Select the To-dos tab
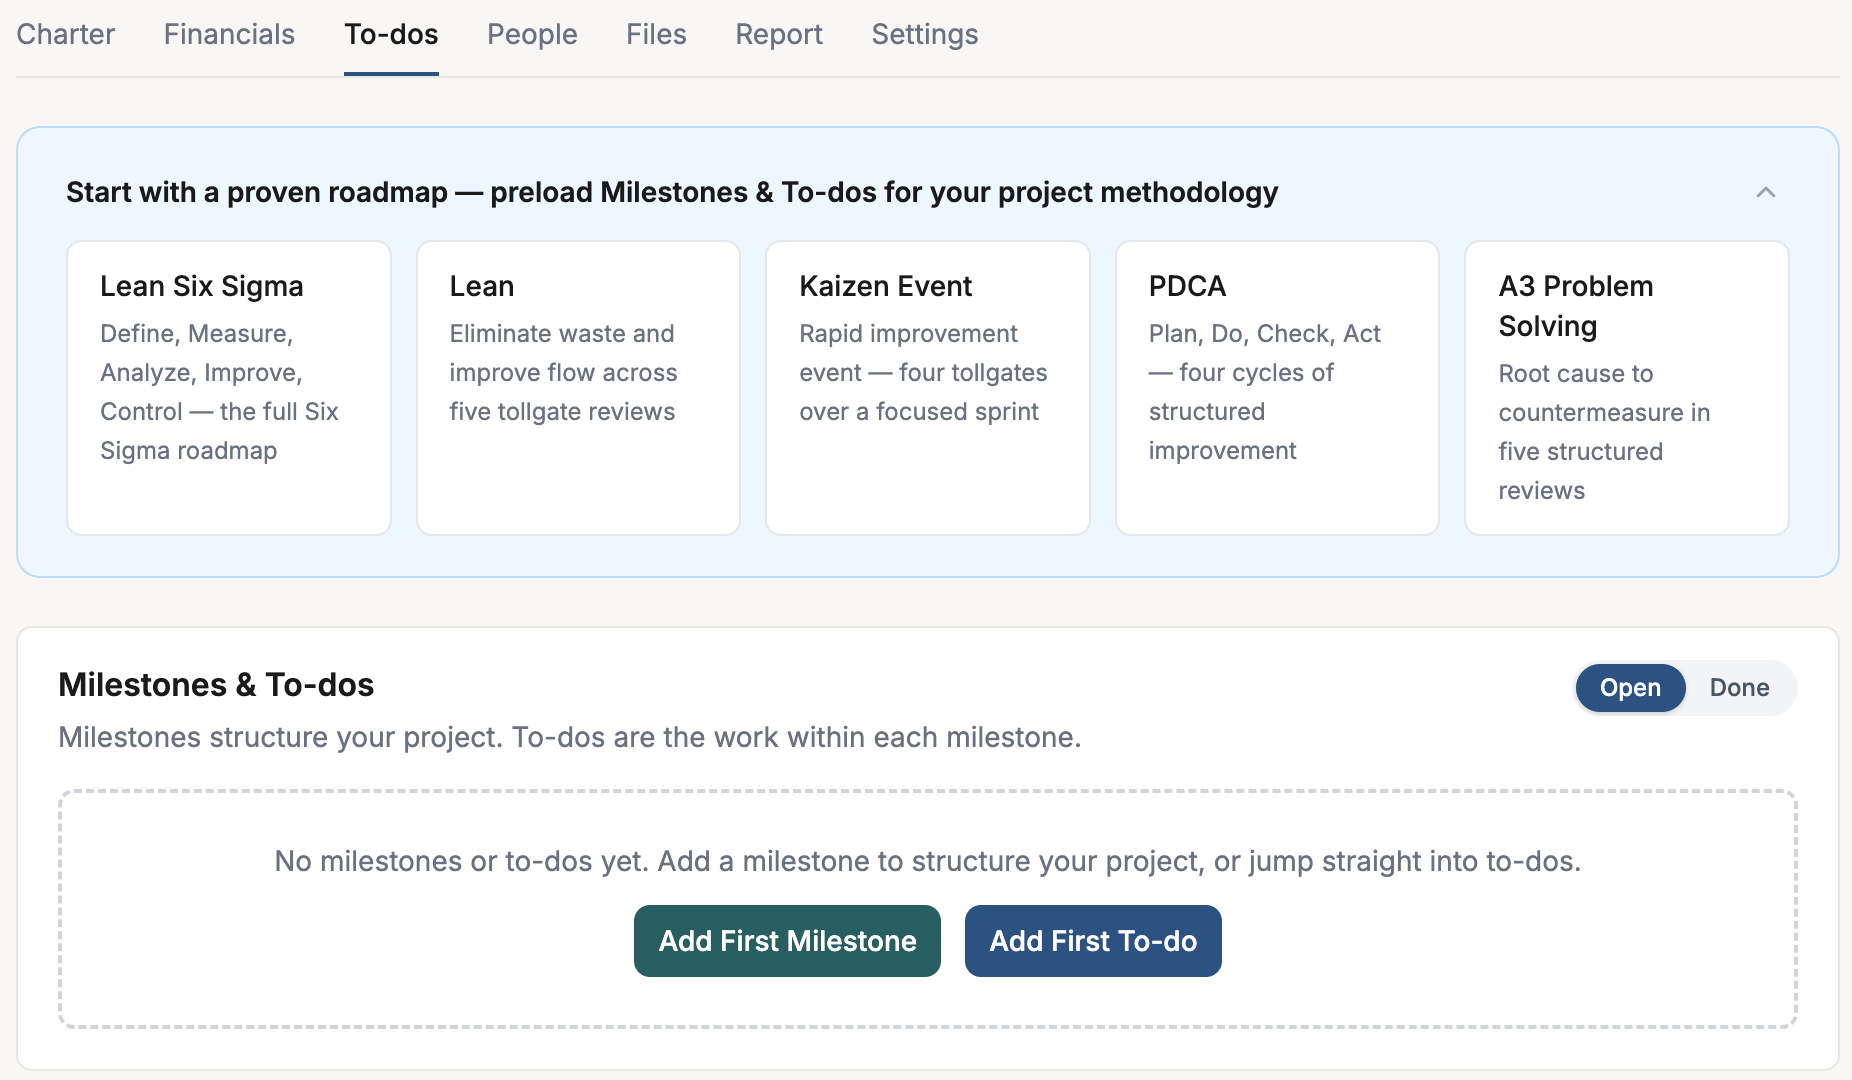The image size is (1852, 1080). [x=391, y=34]
